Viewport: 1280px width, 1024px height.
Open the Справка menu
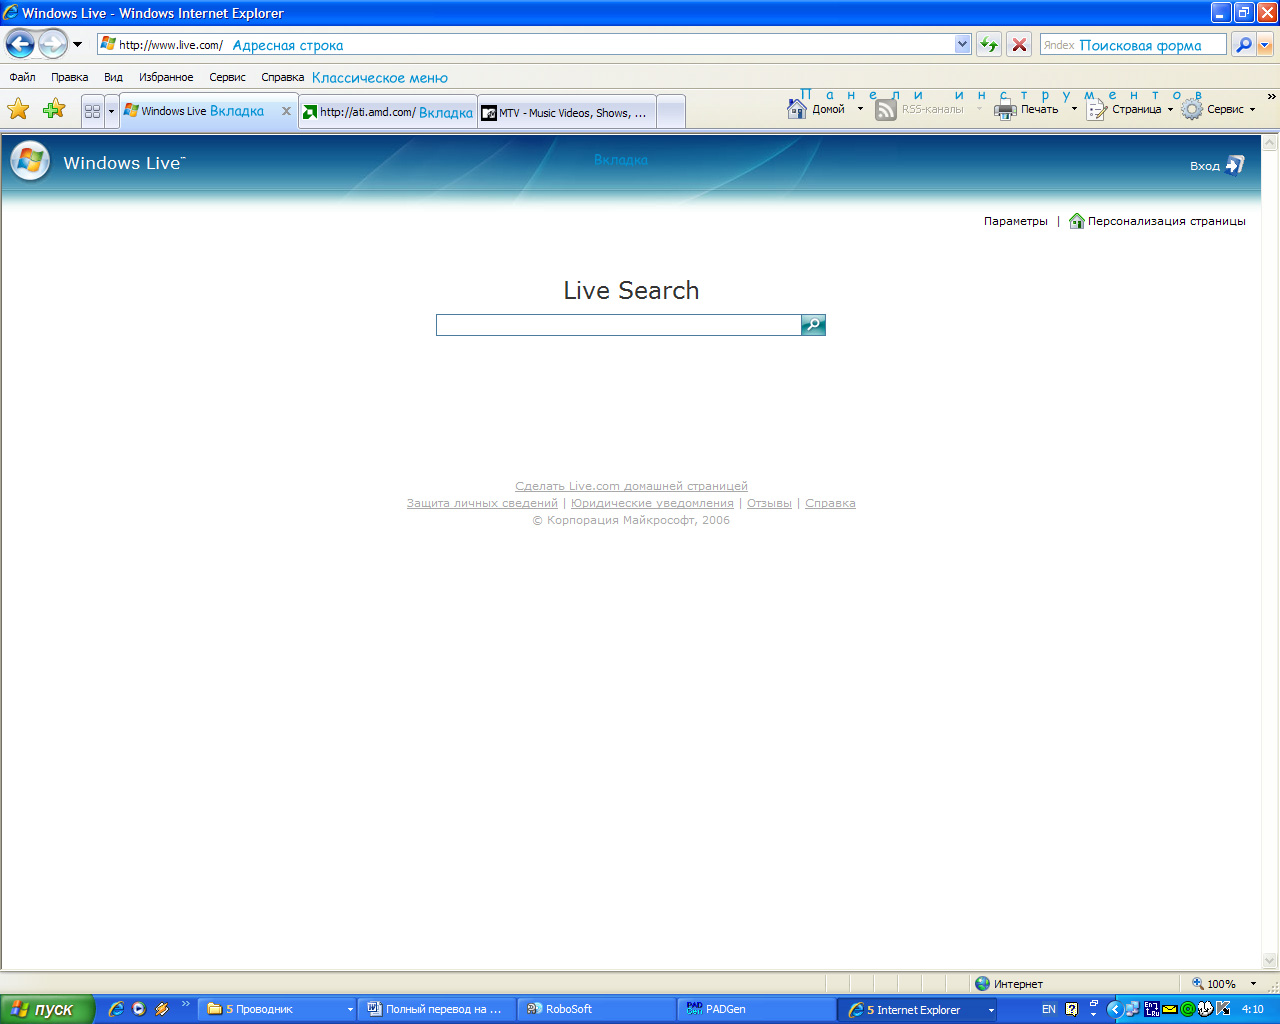(282, 77)
